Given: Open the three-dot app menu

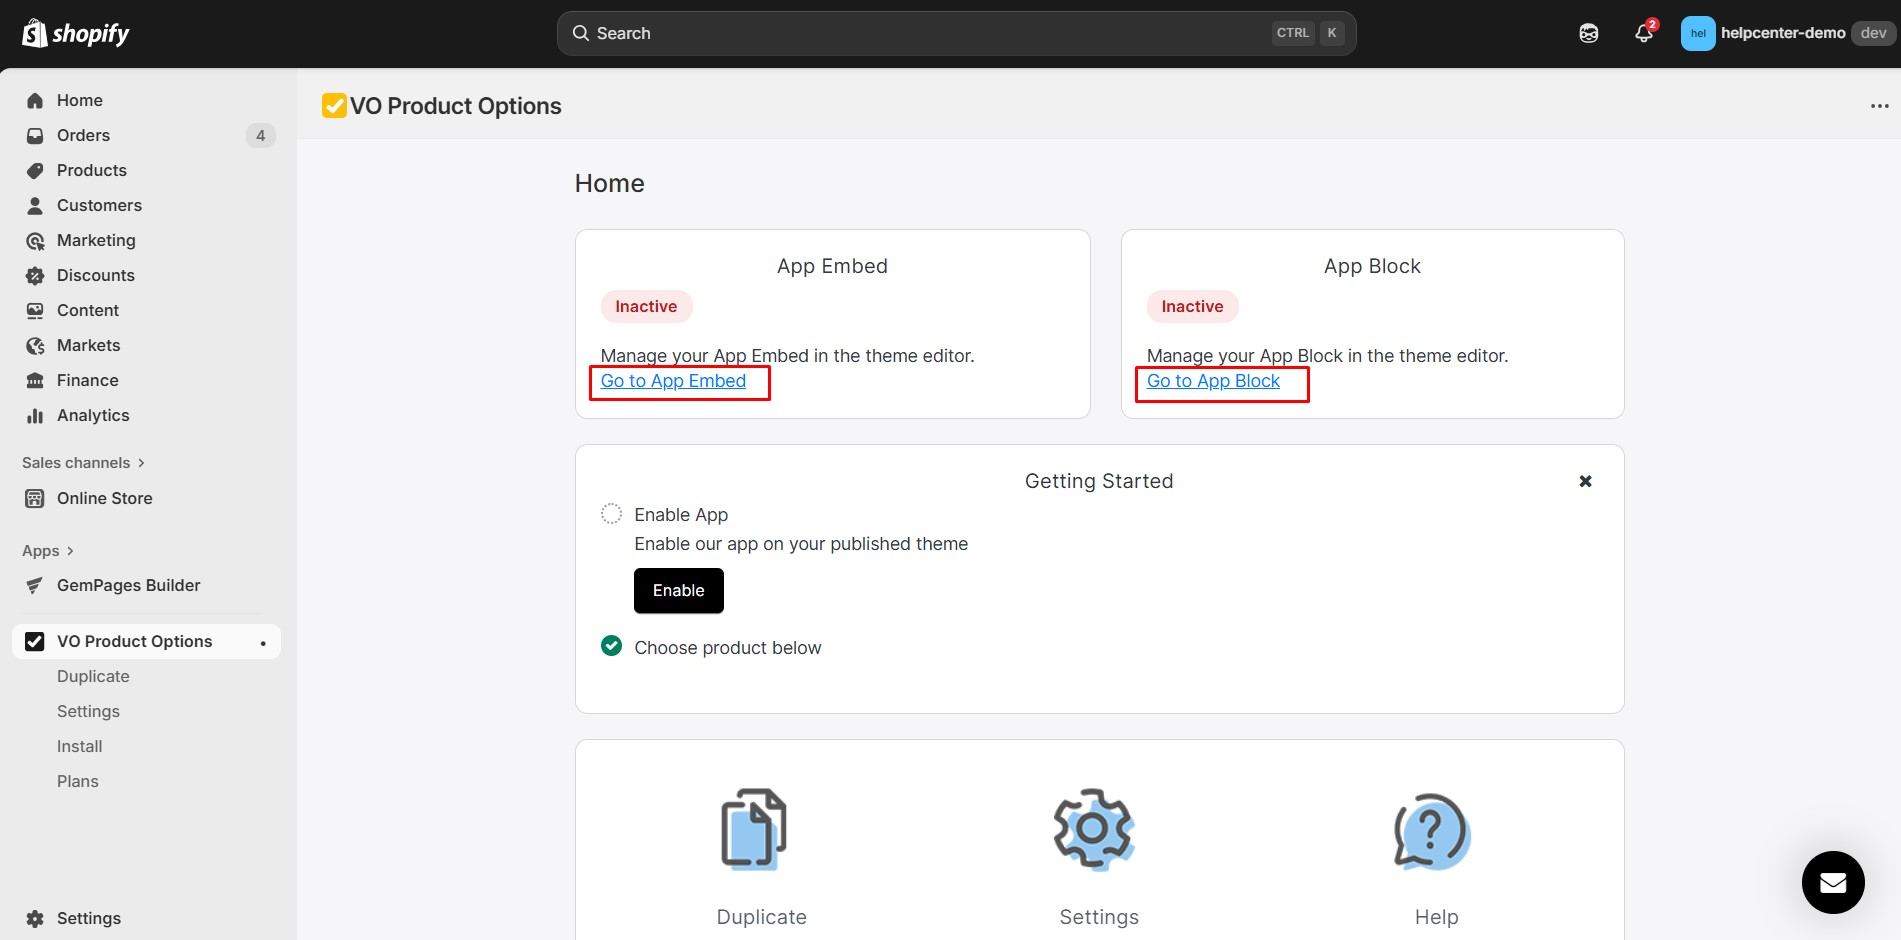Looking at the screenshot, I should [1879, 106].
